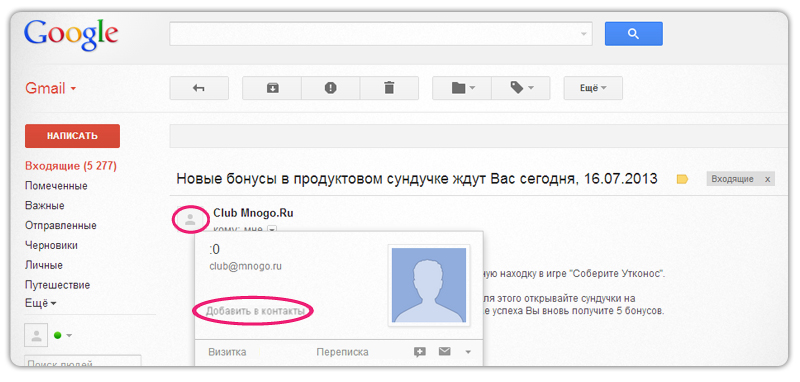Click the НАПИСАТЬ compose button
The width and height of the screenshot is (800, 382).
pos(72,136)
